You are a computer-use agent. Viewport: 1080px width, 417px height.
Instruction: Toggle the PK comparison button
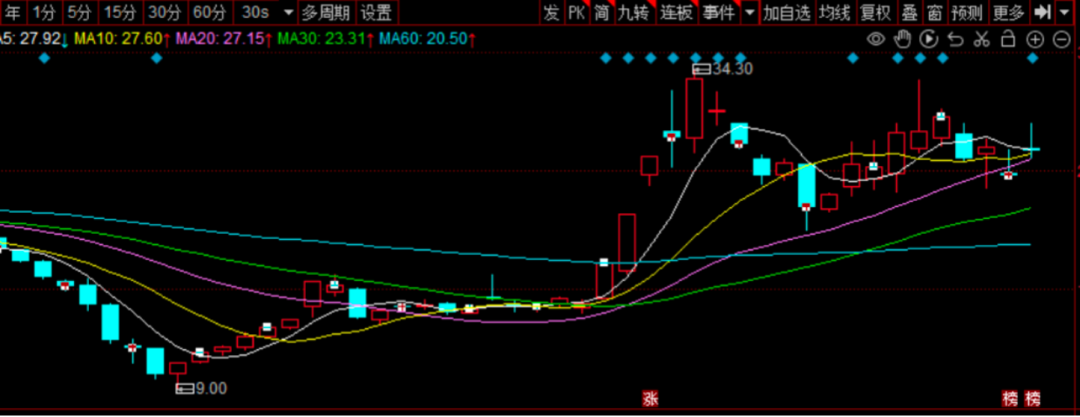point(576,12)
